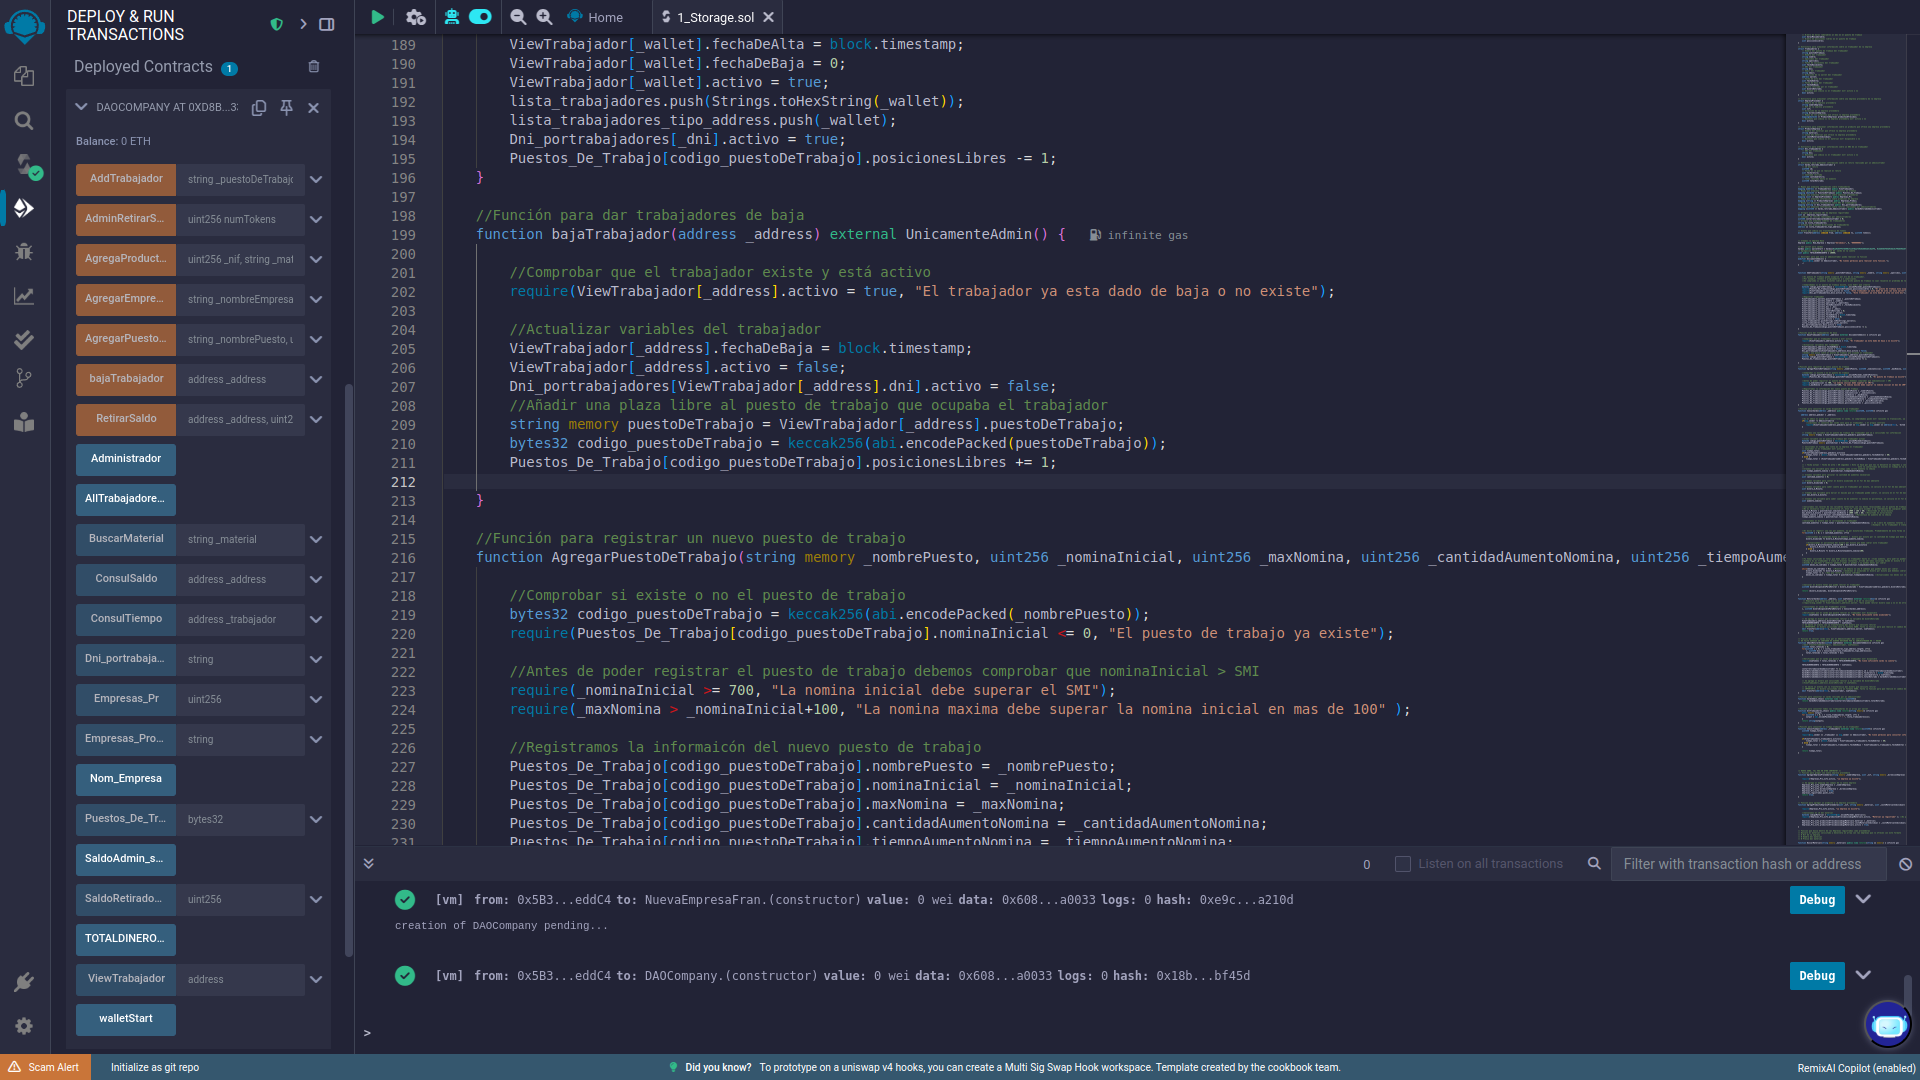Open the File Explorer sidebar icon
The width and height of the screenshot is (1920, 1080).
[24, 76]
